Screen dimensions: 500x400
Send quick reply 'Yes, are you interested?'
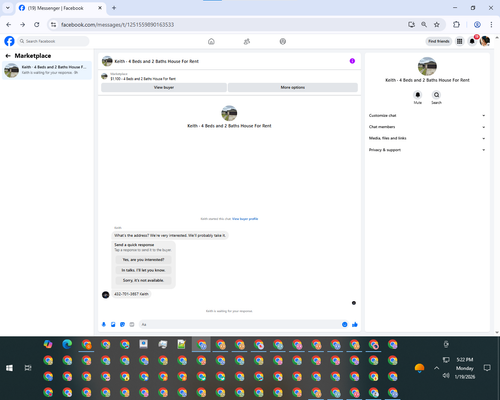point(143,260)
